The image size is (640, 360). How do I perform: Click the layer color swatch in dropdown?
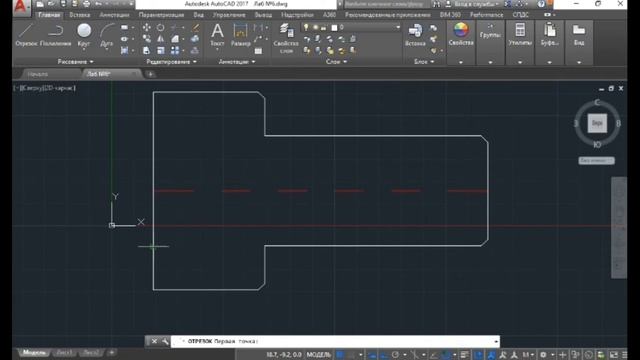click(334, 27)
